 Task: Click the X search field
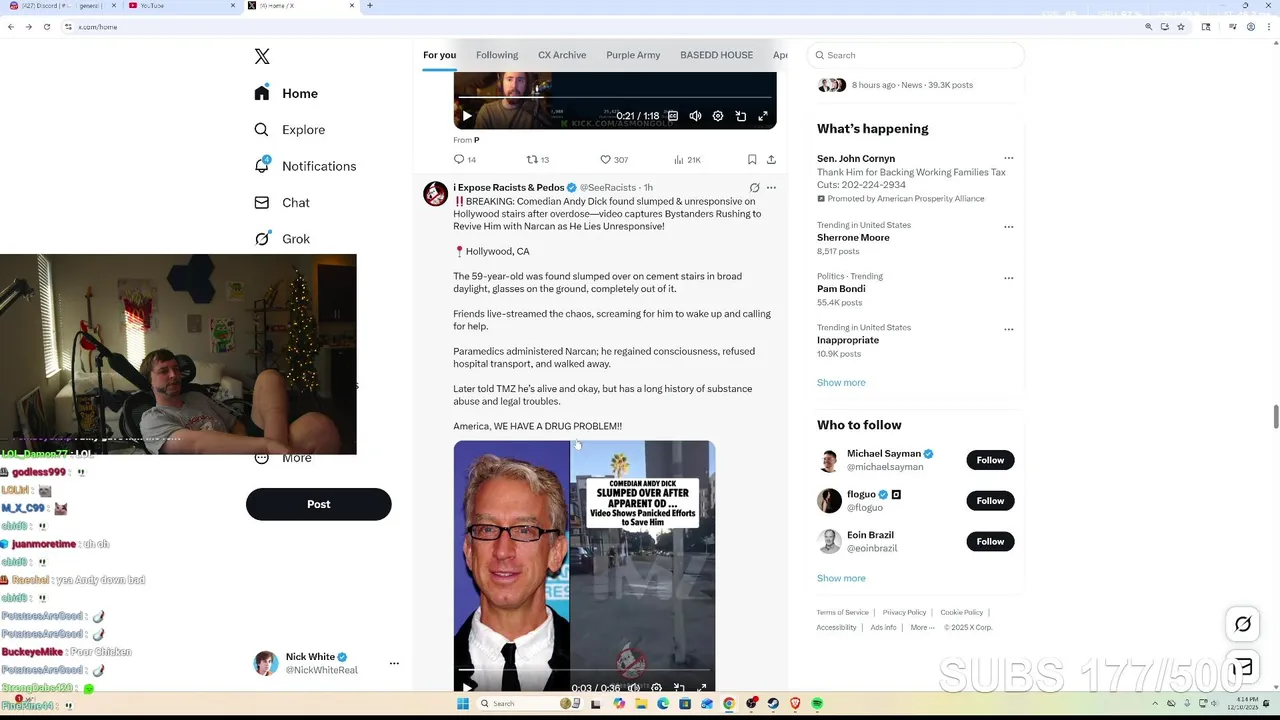point(916,55)
